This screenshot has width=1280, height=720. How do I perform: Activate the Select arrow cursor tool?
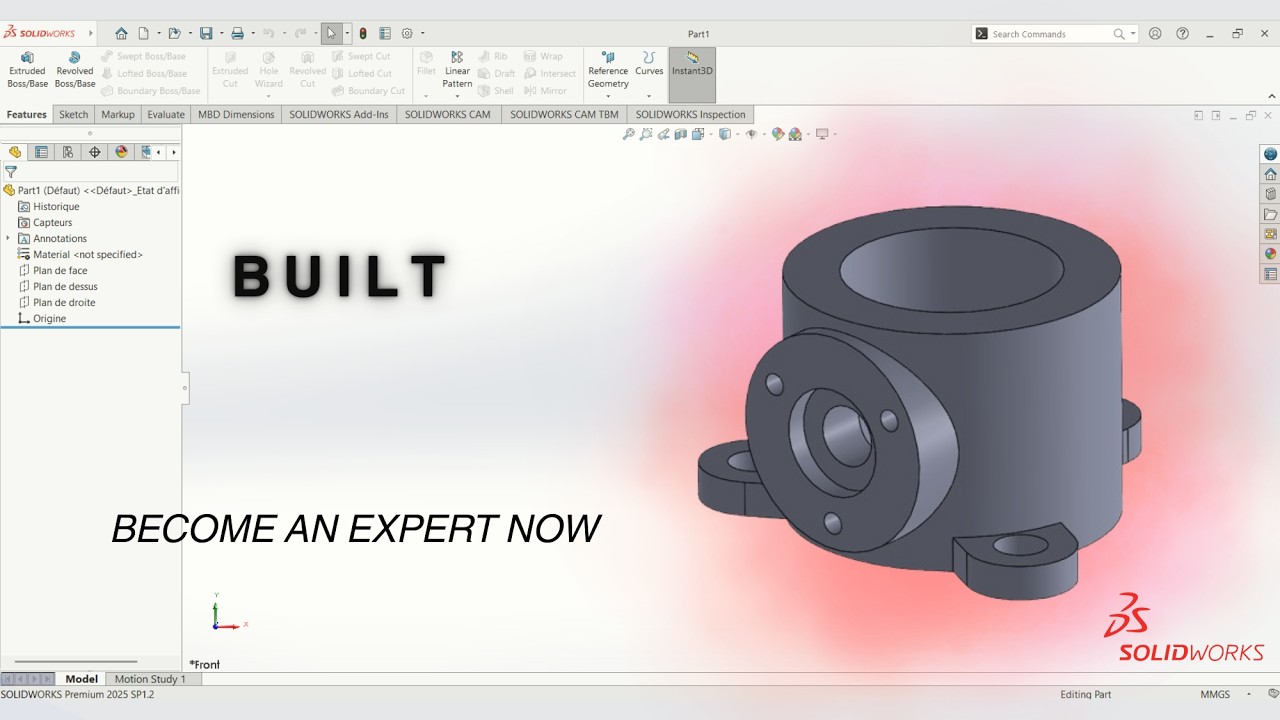coord(331,33)
